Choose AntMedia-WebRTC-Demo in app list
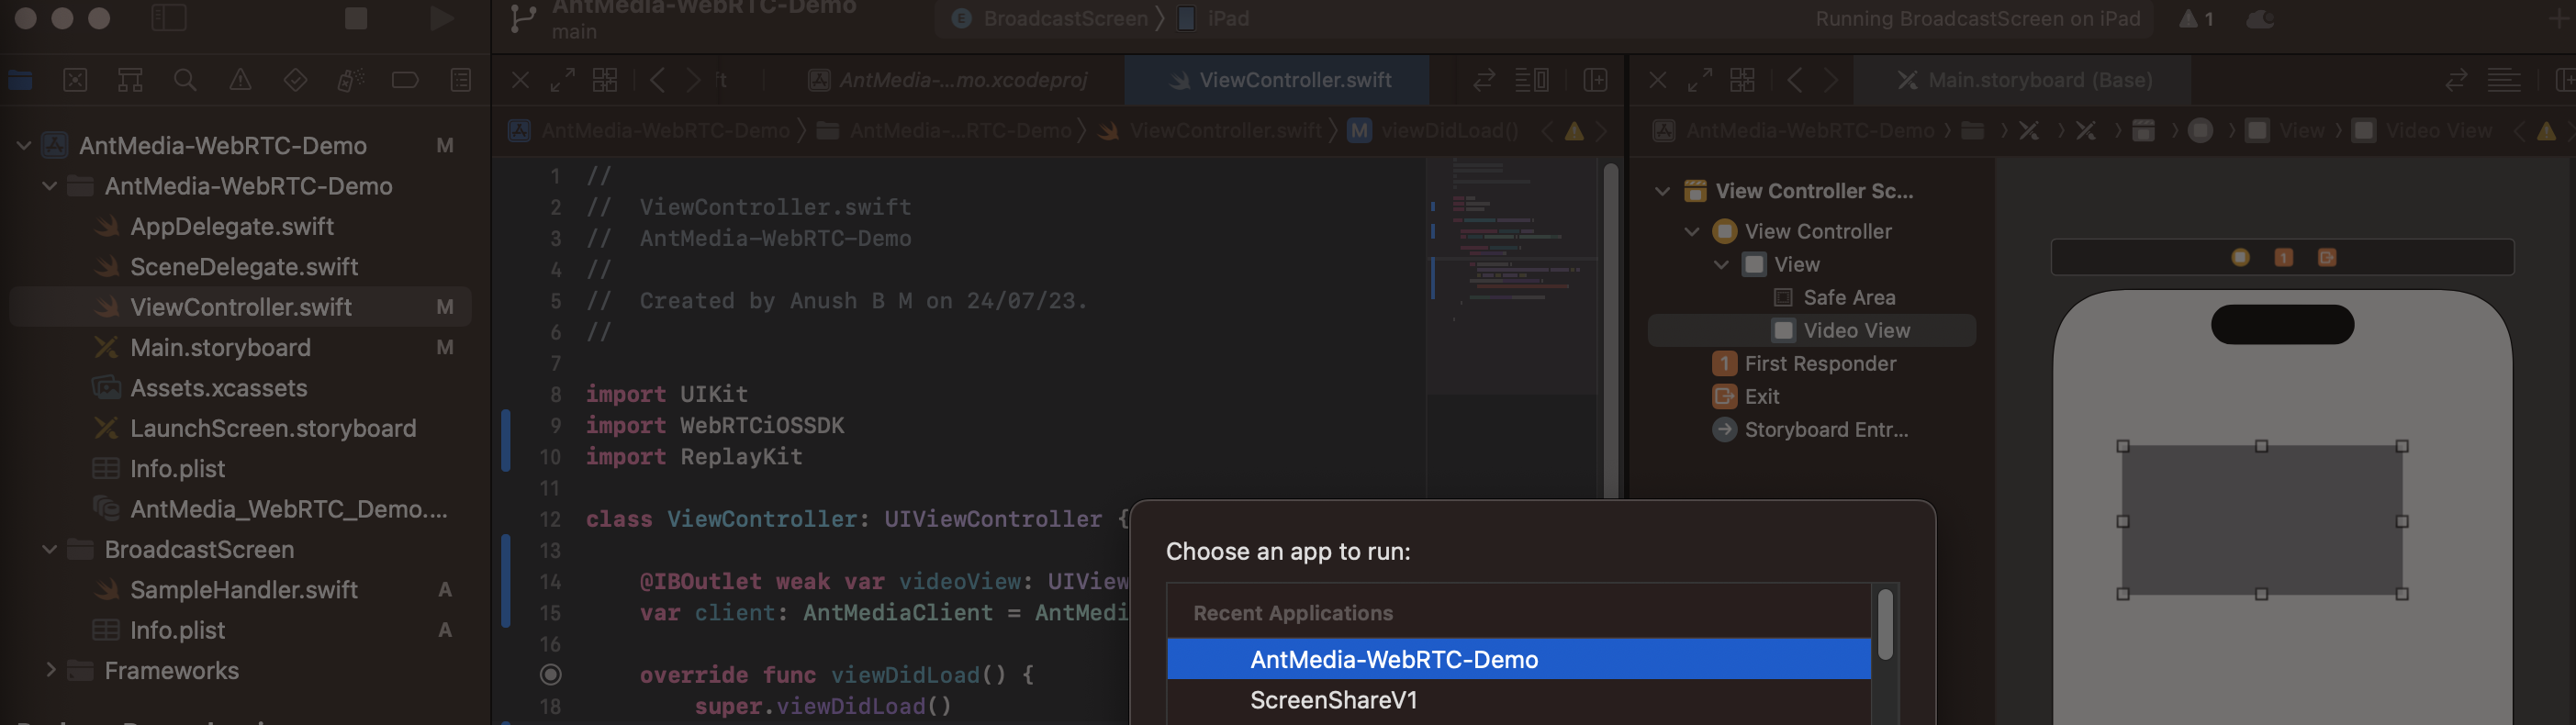This screenshot has width=2576, height=725. click(x=1518, y=659)
